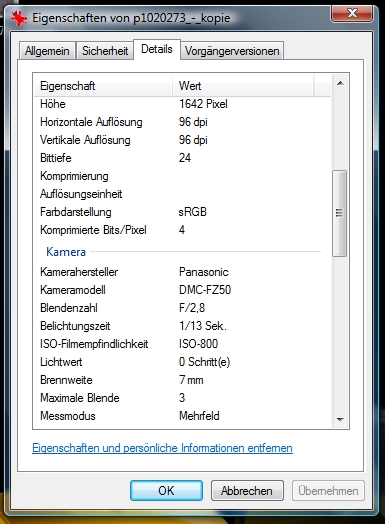Select the Maximale Blende row
385x524 pixels.
coord(182,398)
